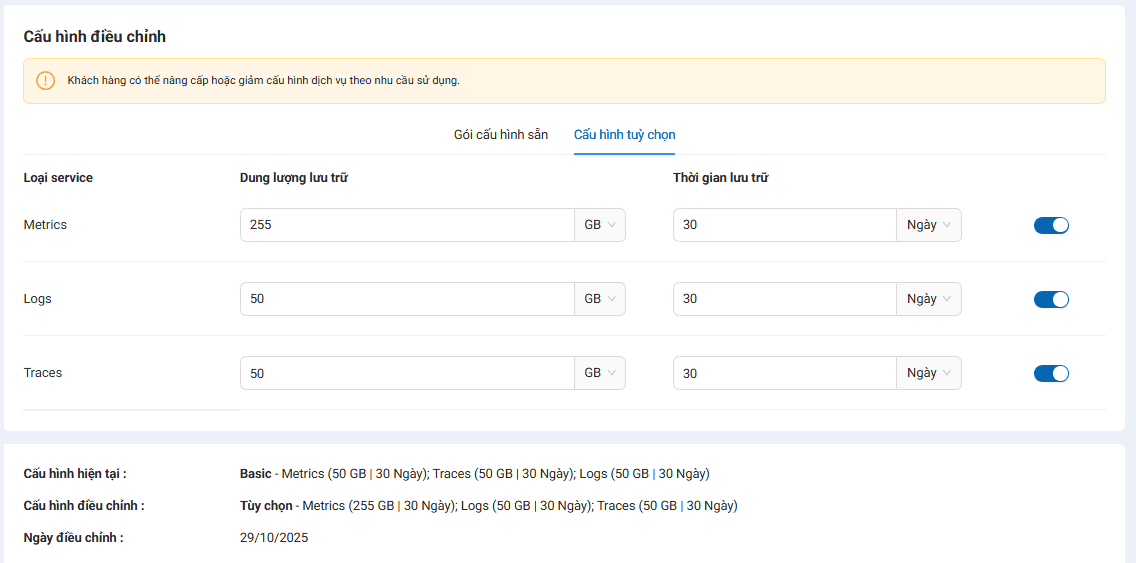1136x563 pixels.
Task: Expand the Logs retention Ngày unit dropdown
Action: 928,299
